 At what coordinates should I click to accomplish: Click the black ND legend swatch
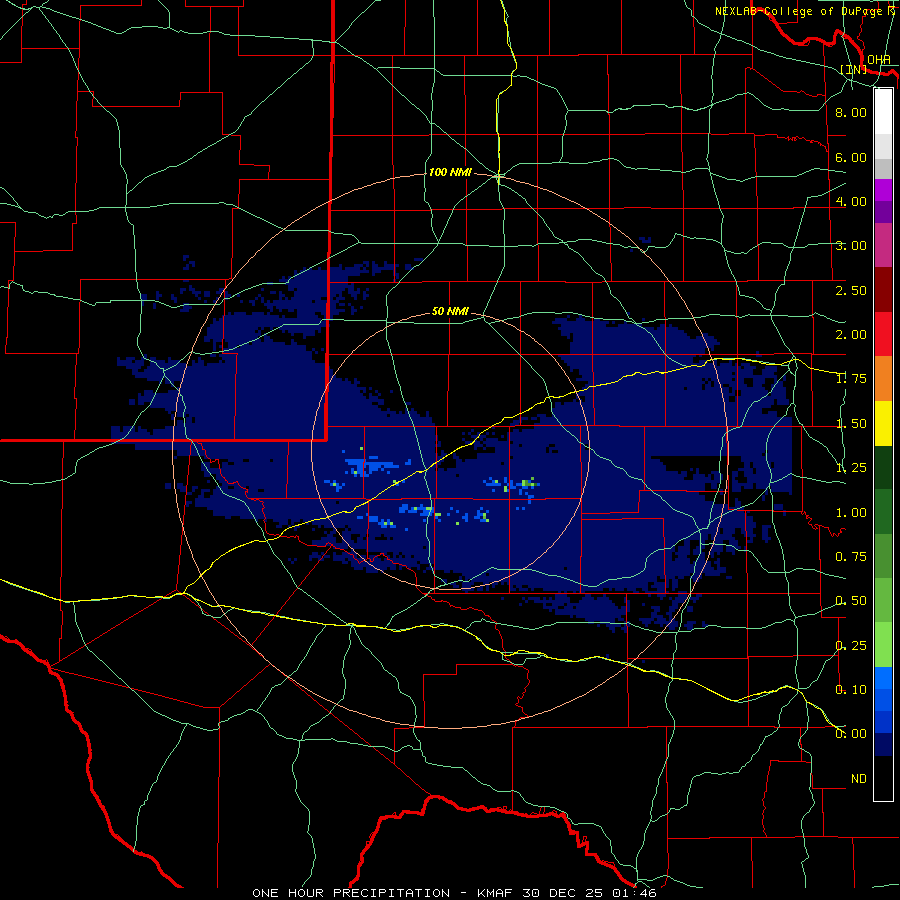click(x=883, y=778)
